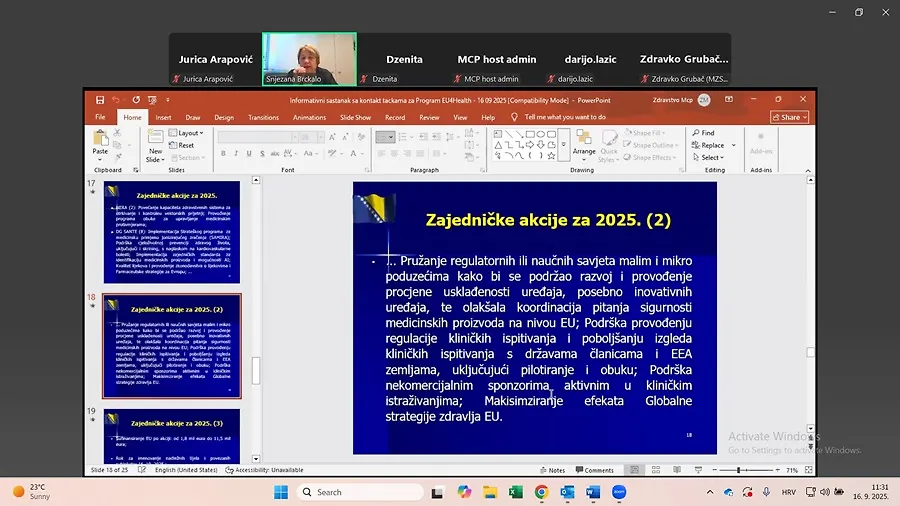
Task: Toggle Strikethrough formatting
Action: tap(274, 154)
